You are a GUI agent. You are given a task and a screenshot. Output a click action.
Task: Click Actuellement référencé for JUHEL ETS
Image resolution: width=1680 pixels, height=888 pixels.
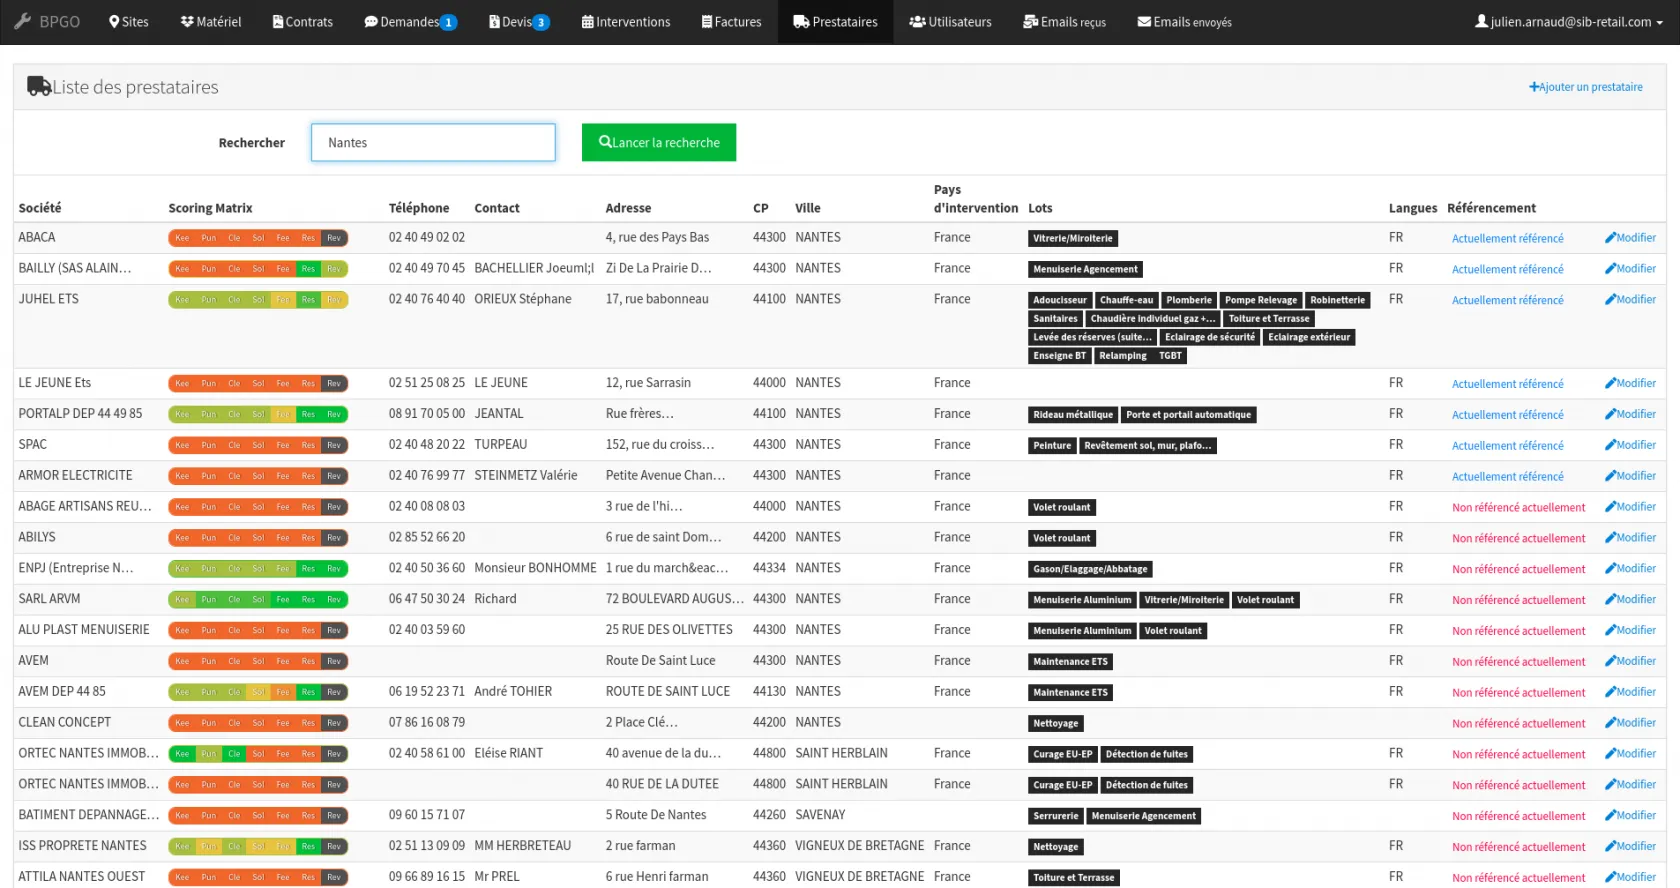(x=1507, y=300)
